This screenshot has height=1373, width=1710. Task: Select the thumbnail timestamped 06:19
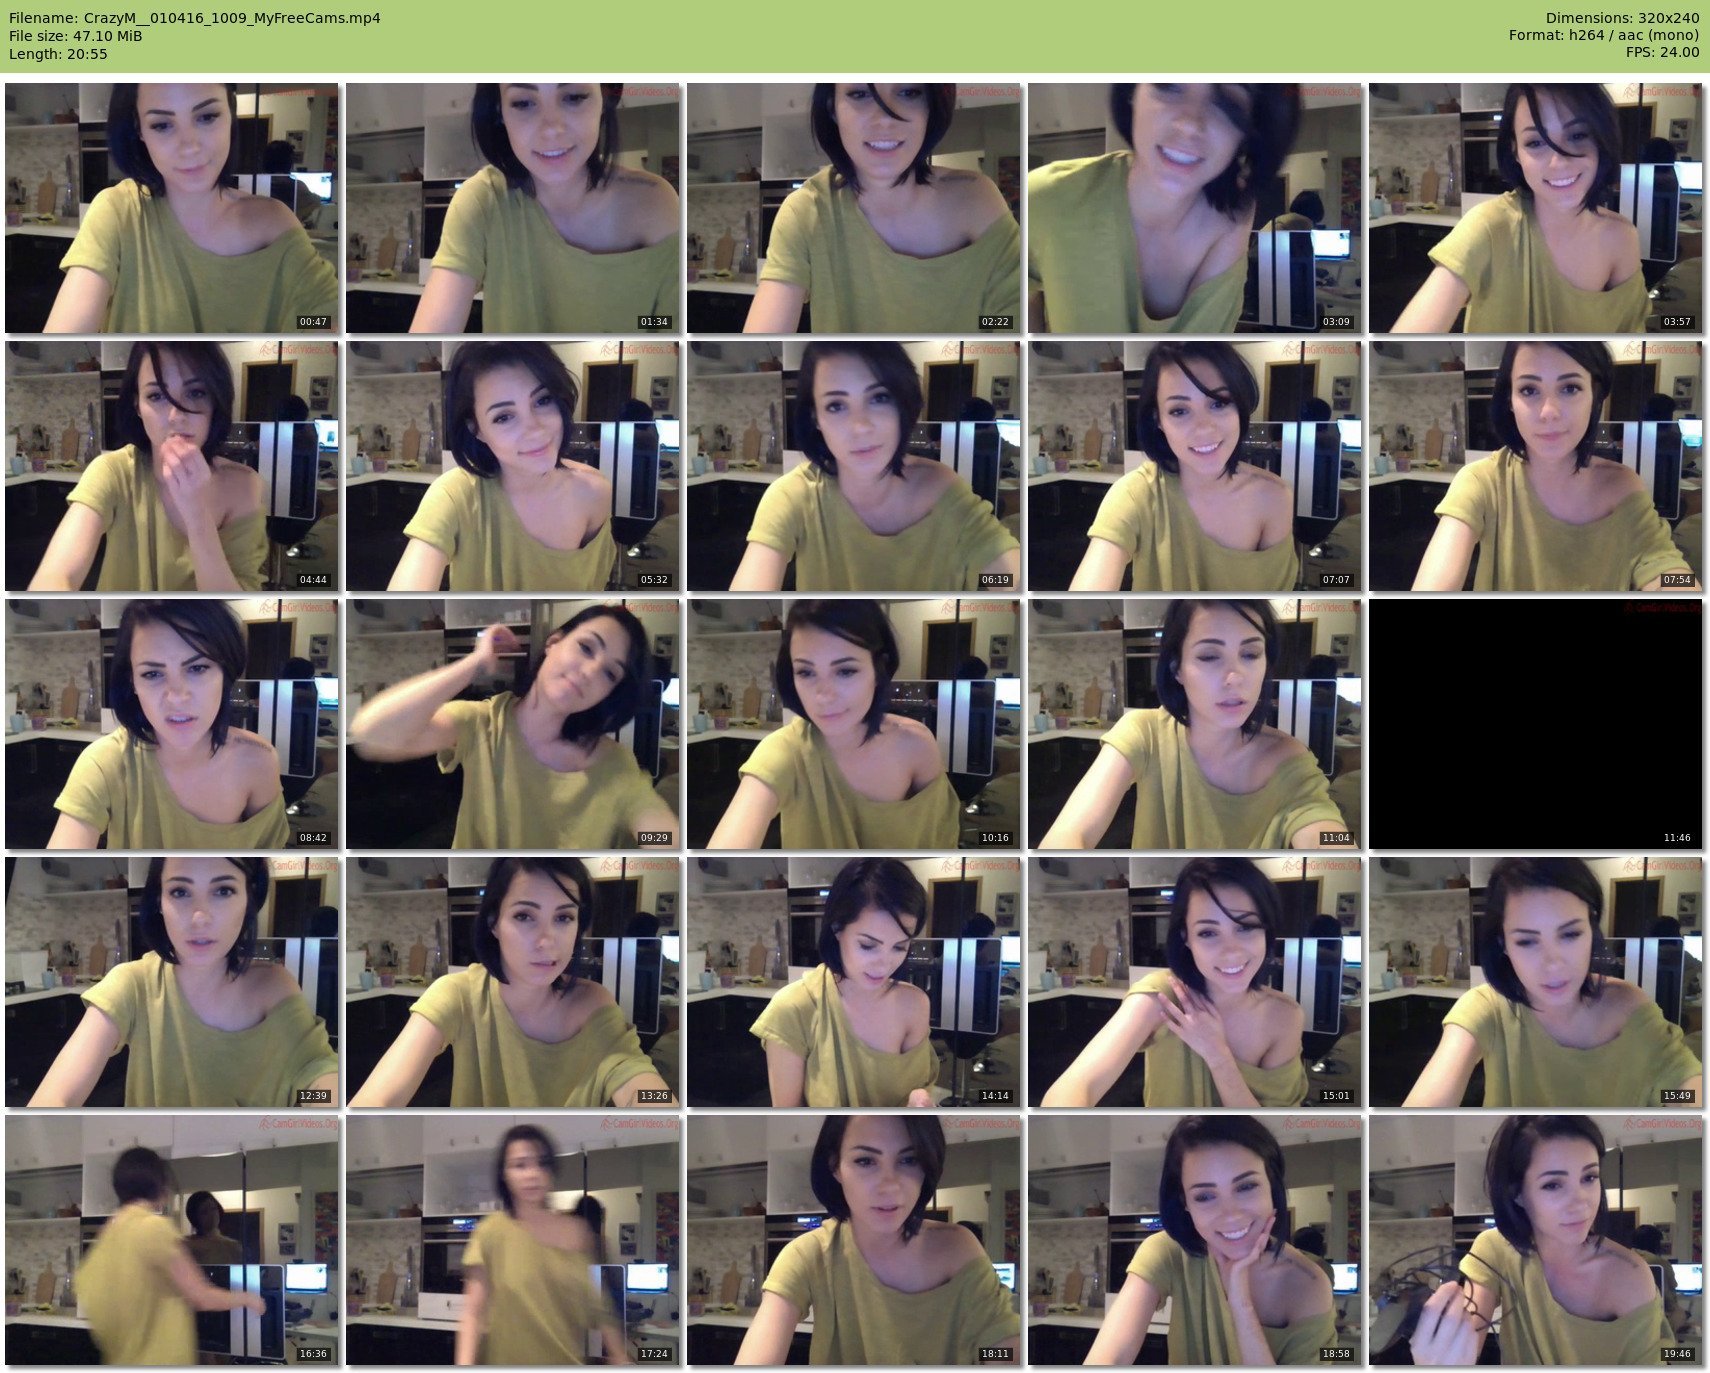pyautogui.click(x=854, y=466)
